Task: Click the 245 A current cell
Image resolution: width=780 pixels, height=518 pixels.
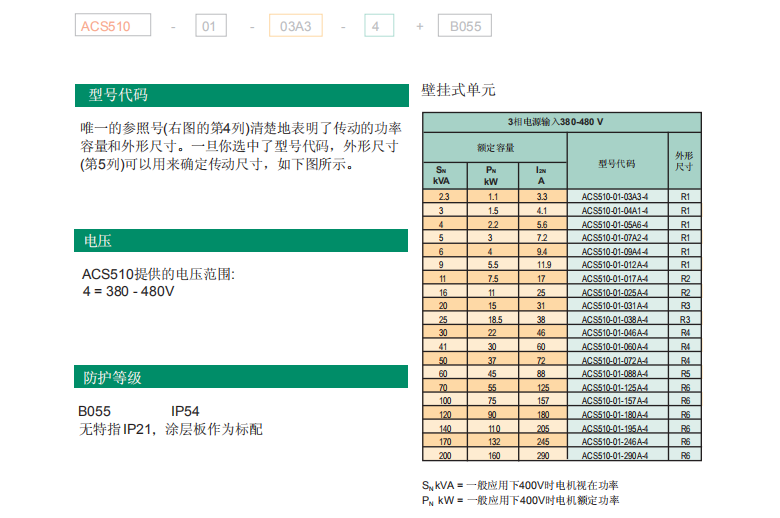Action: point(543,442)
